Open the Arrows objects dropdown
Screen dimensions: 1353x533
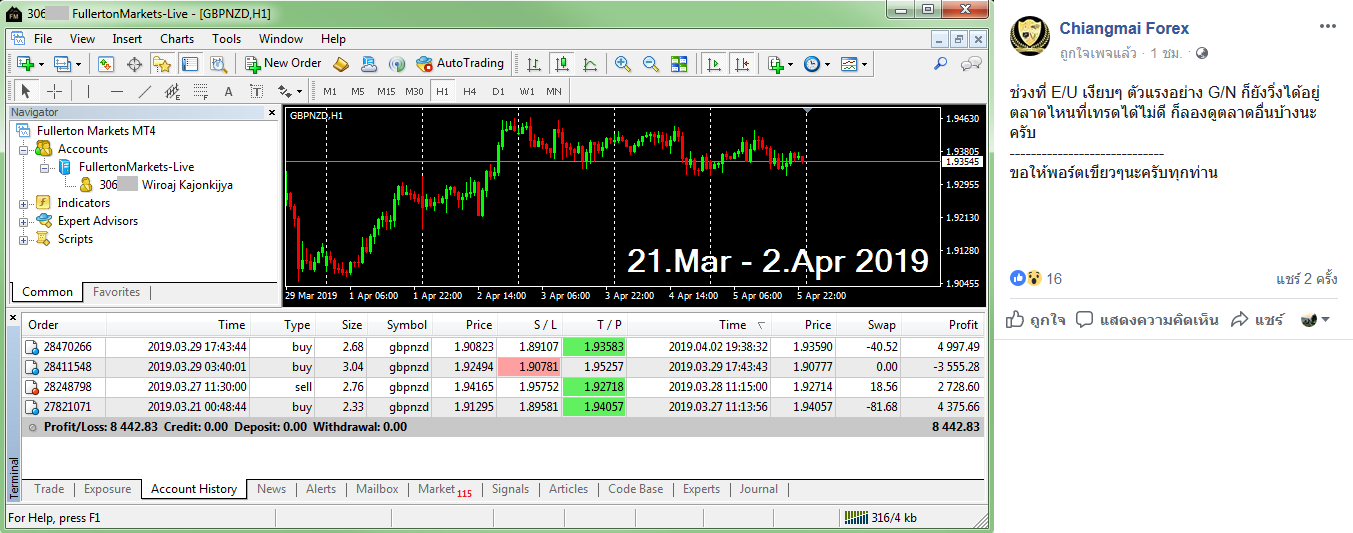pos(289,91)
